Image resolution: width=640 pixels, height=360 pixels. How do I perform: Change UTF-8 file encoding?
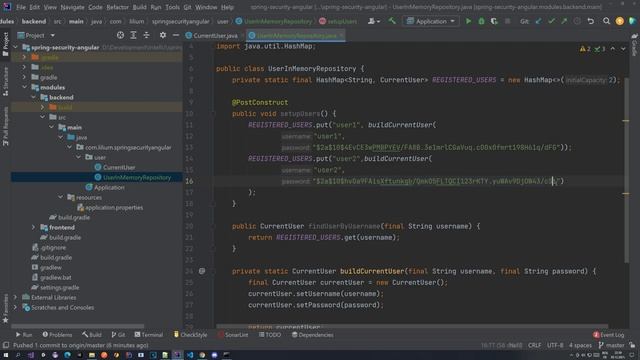pos(555,345)
